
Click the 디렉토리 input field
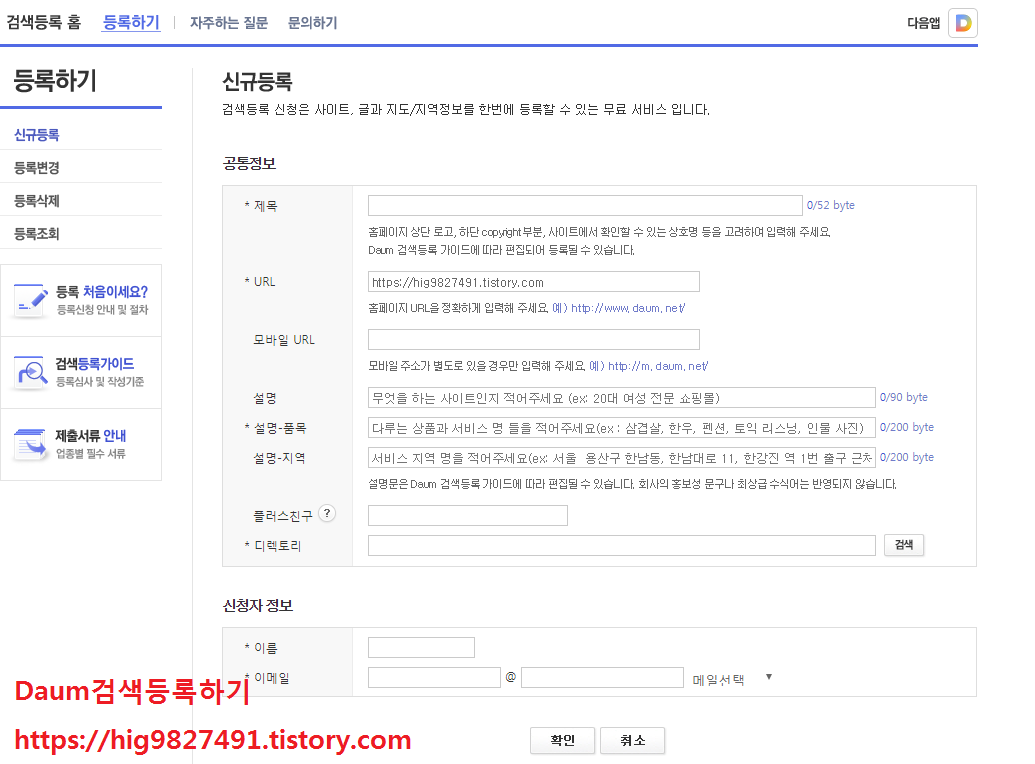621,545
